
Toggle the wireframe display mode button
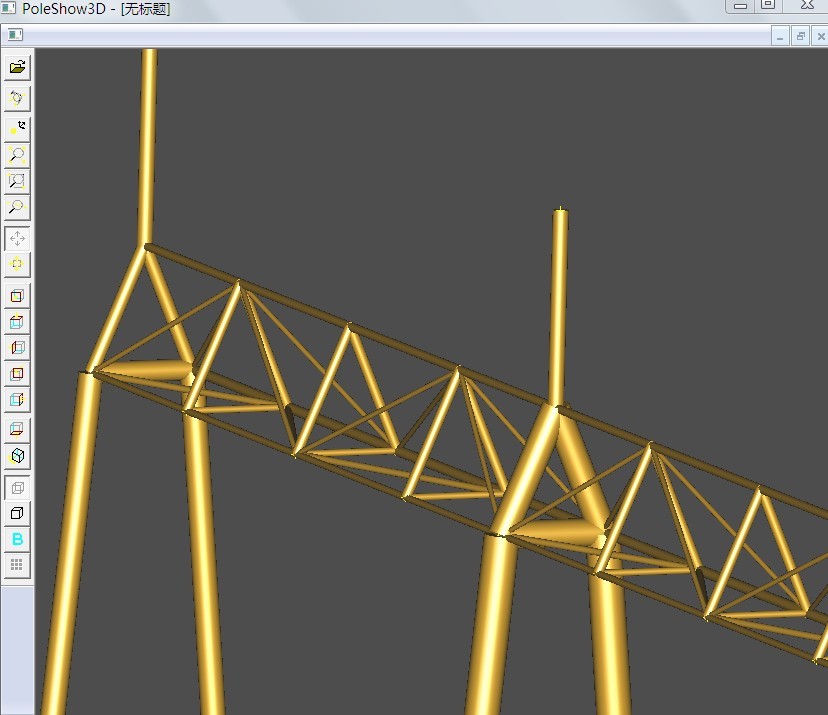tap(17, 488)
